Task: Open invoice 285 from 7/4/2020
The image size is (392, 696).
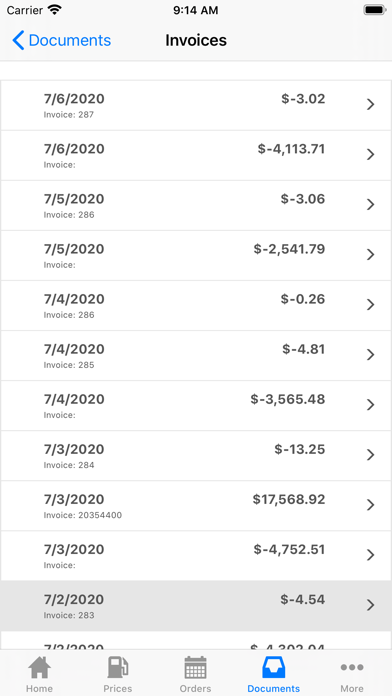Action: [x=196, y=356]
